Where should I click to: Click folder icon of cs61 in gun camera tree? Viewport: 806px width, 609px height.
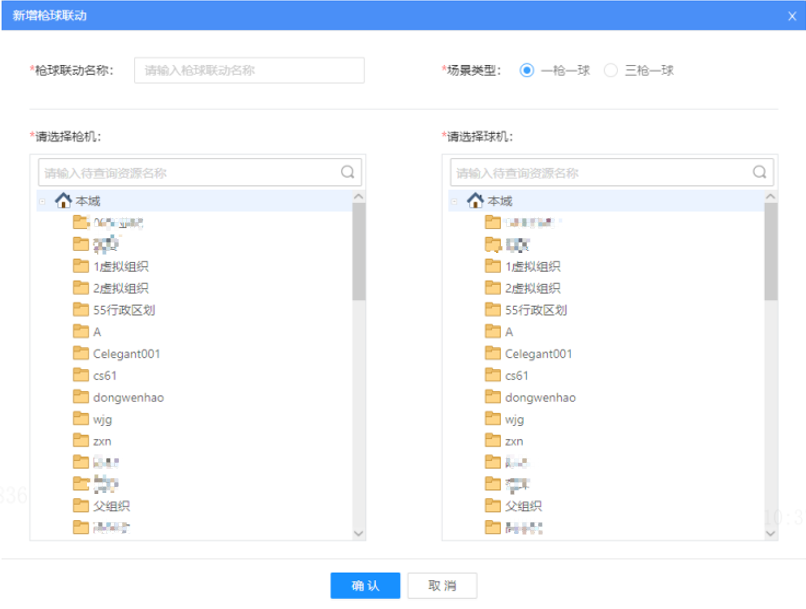pyautogui.click(x=81, y=375)
